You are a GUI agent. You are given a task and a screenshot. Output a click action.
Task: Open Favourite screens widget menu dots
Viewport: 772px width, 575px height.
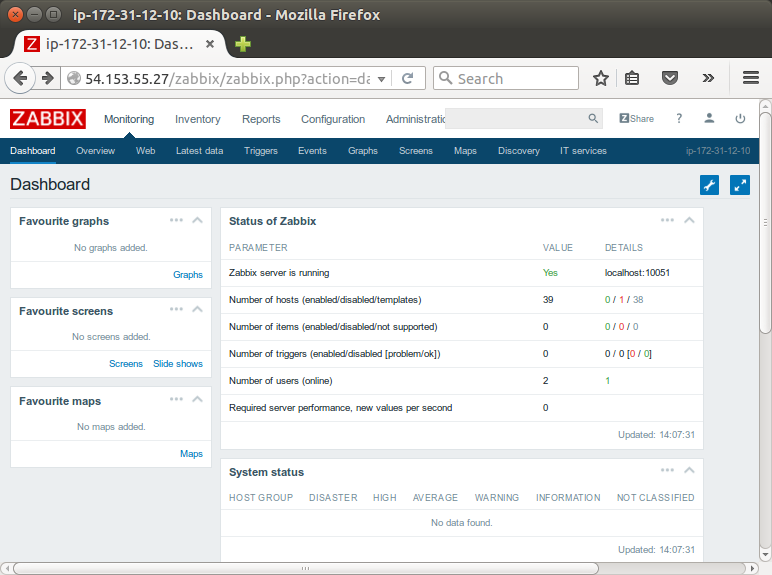coord(176,309)
